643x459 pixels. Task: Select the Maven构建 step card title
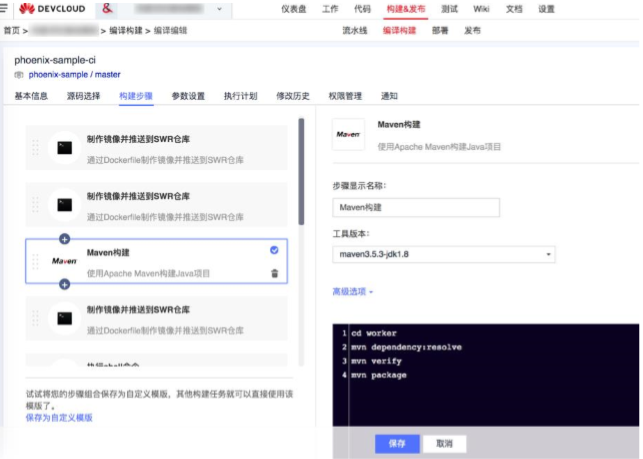click(x=108, y=253)
